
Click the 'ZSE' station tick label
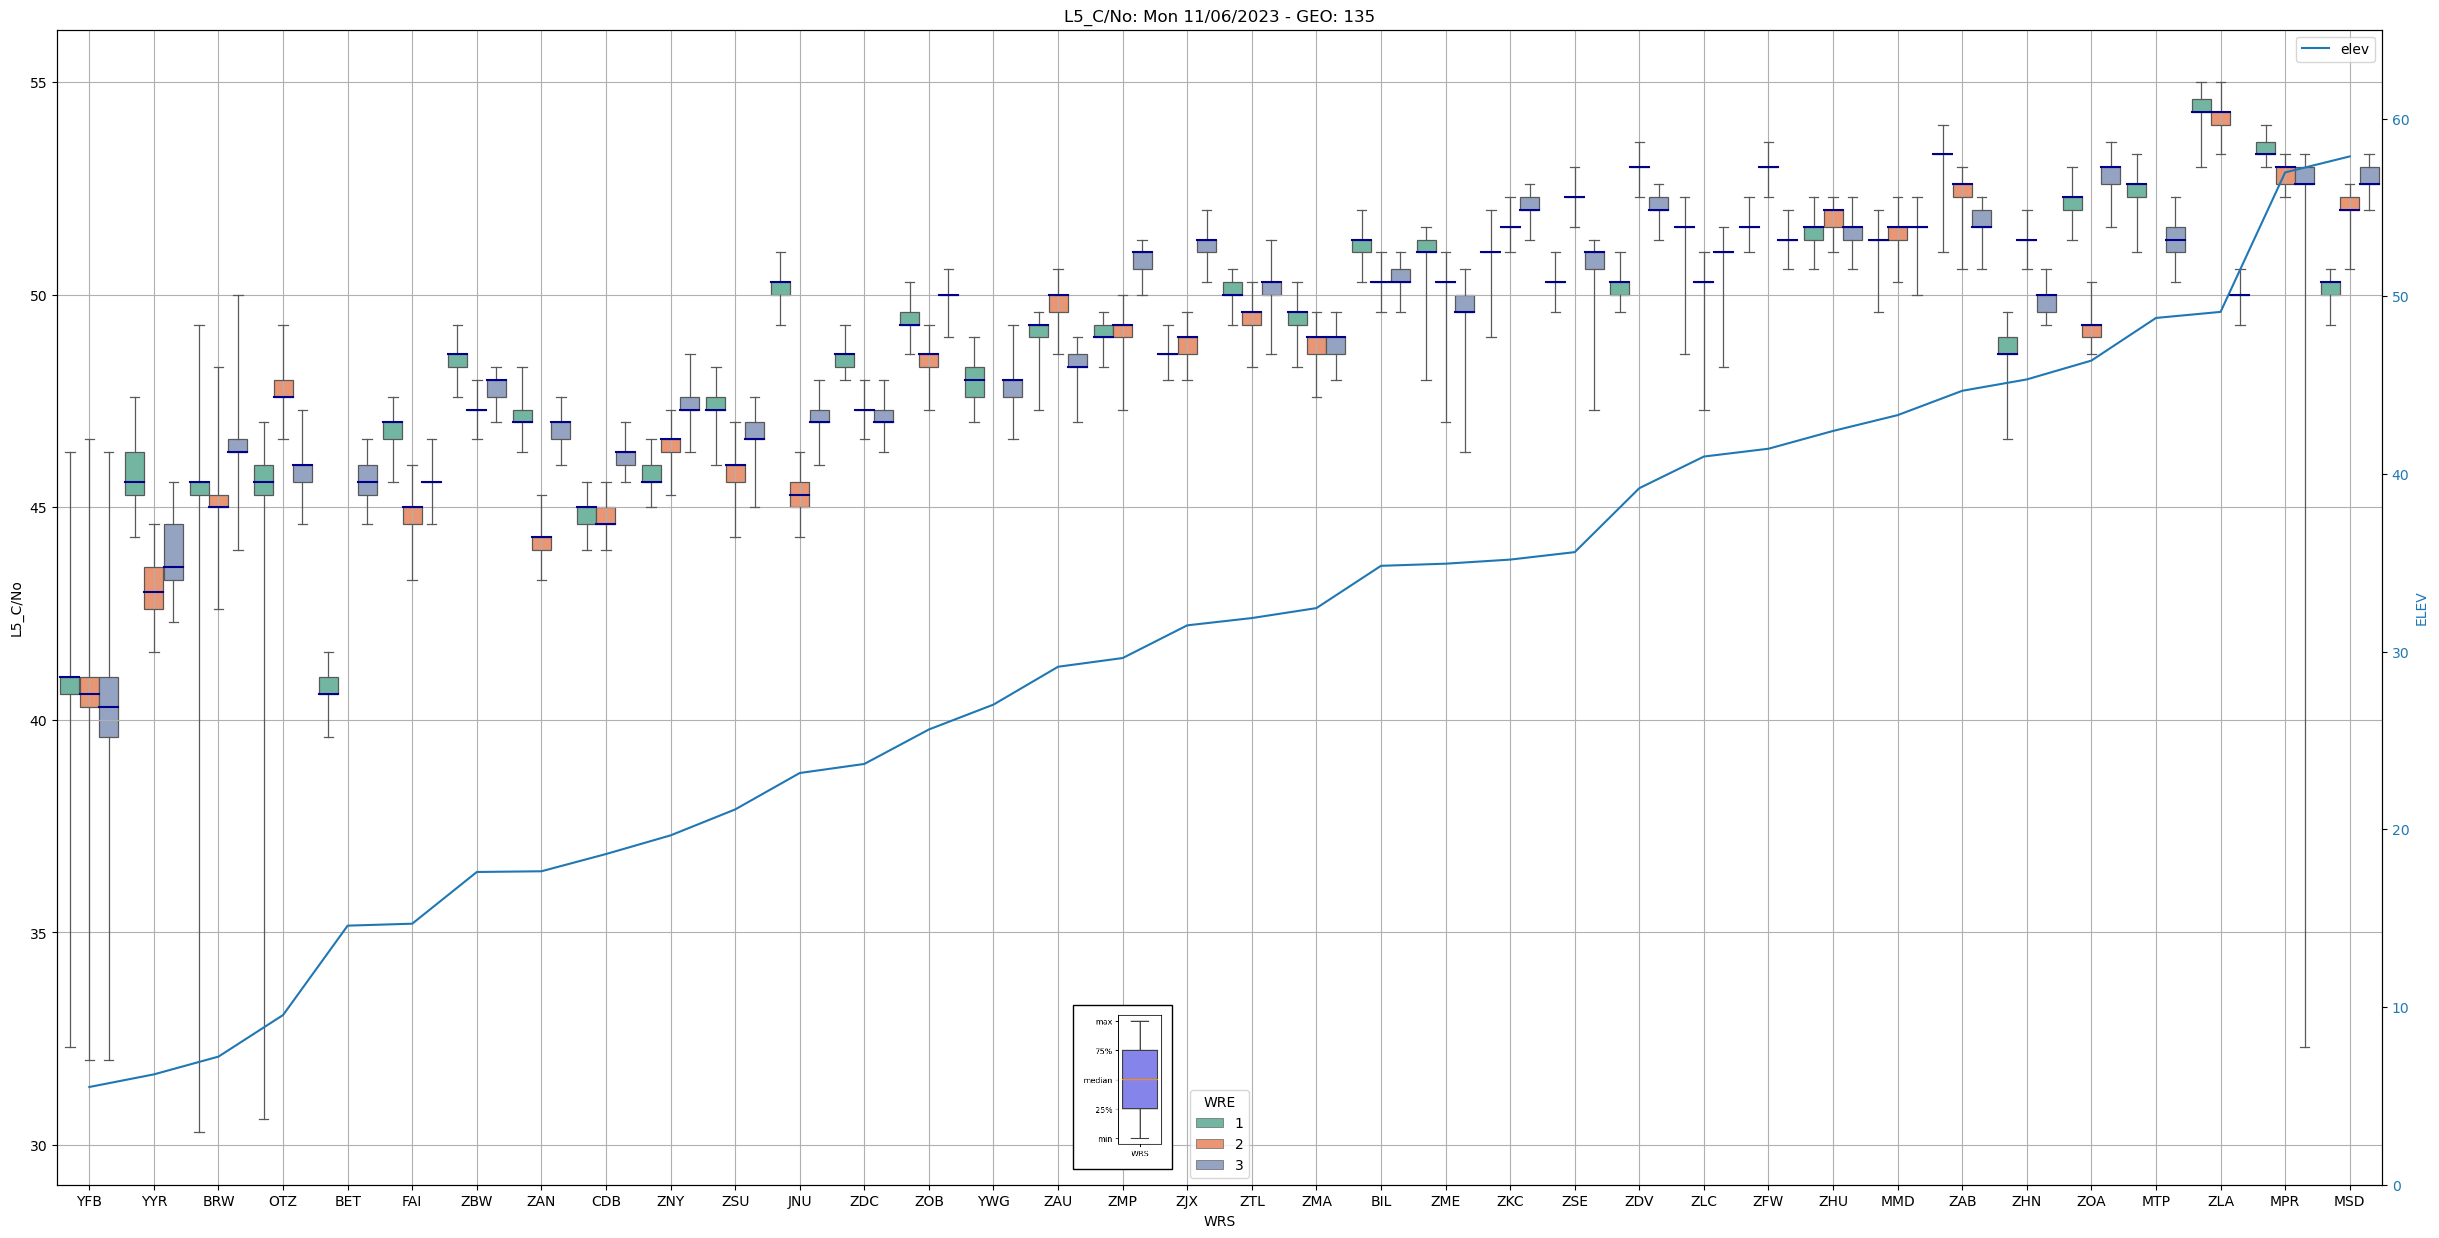(1574, 1201)
